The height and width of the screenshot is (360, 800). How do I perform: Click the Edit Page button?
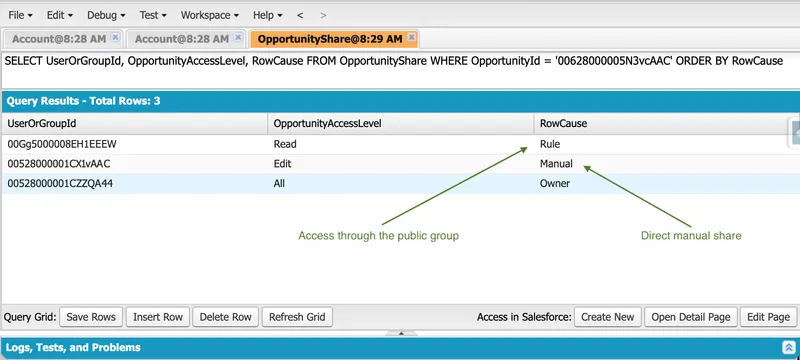[x=768, y=317]
